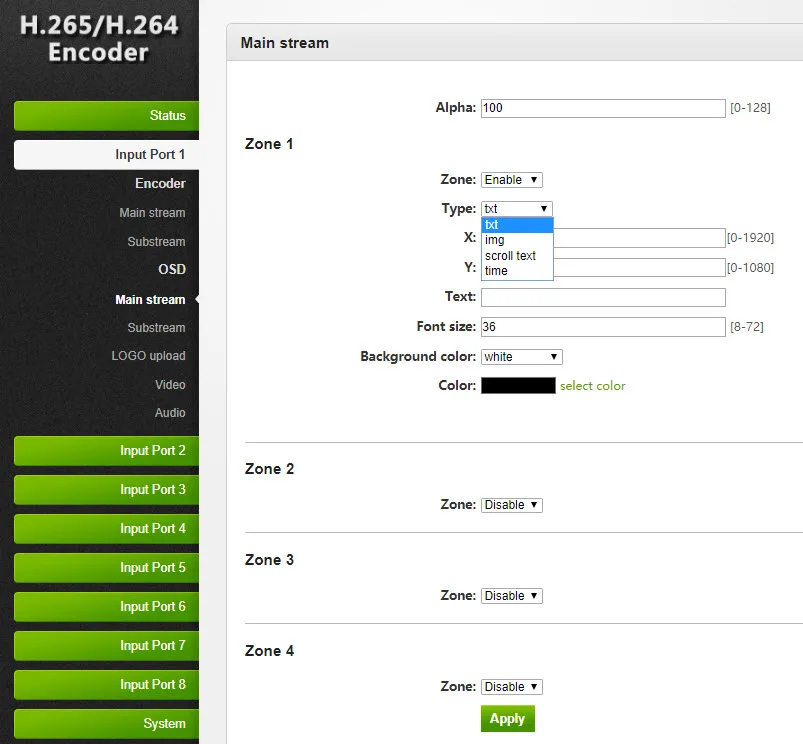803x744 pixels.
Task: Select Input Port 5
Action: point(107,567)
